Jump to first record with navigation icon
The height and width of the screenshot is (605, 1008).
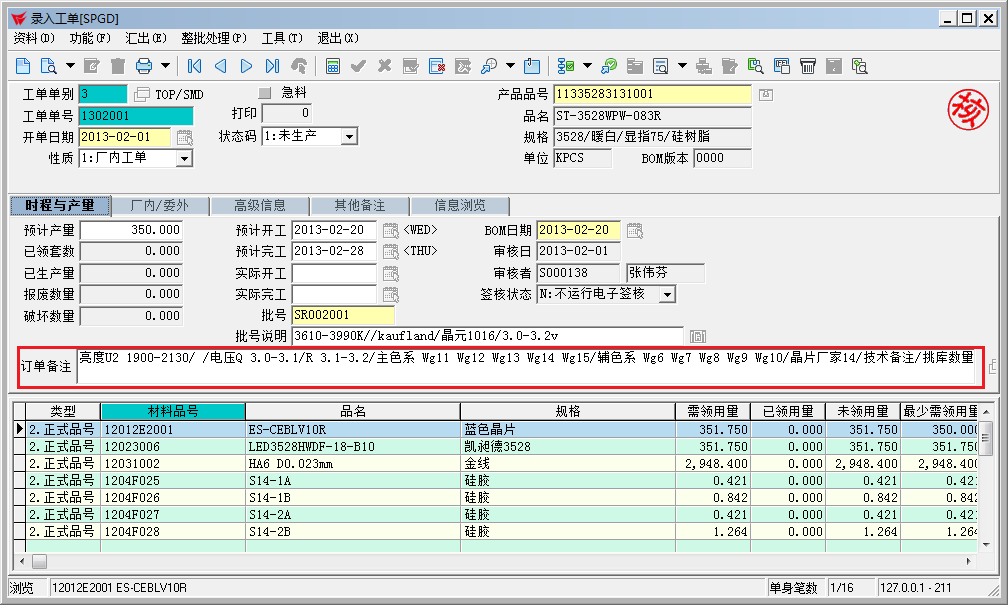194,66
